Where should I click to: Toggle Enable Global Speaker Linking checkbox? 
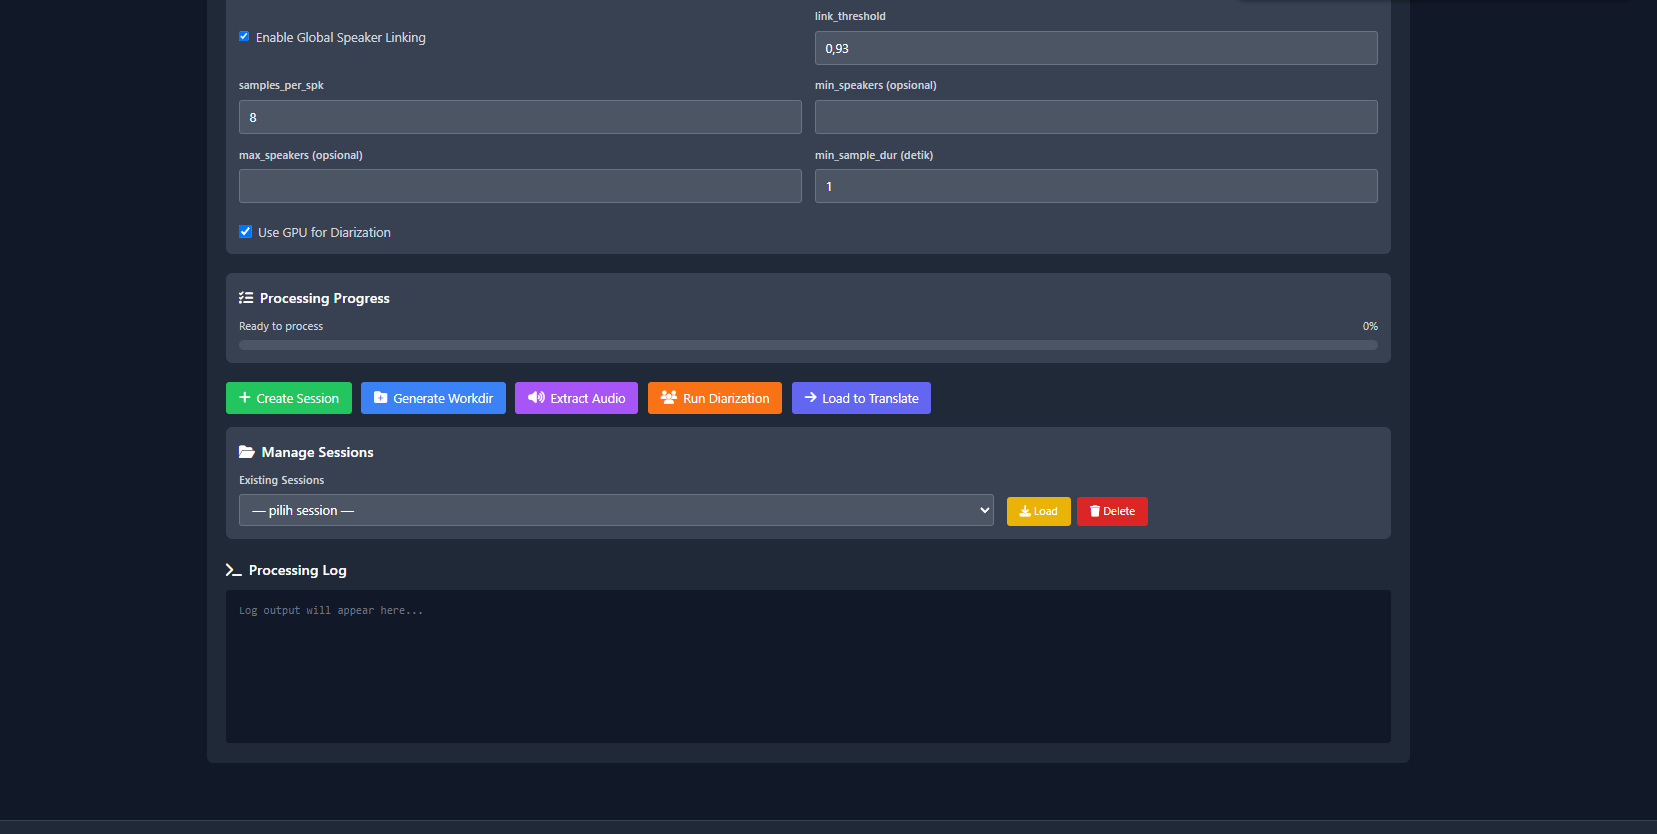pyautogui.click(x=244, y=37)
